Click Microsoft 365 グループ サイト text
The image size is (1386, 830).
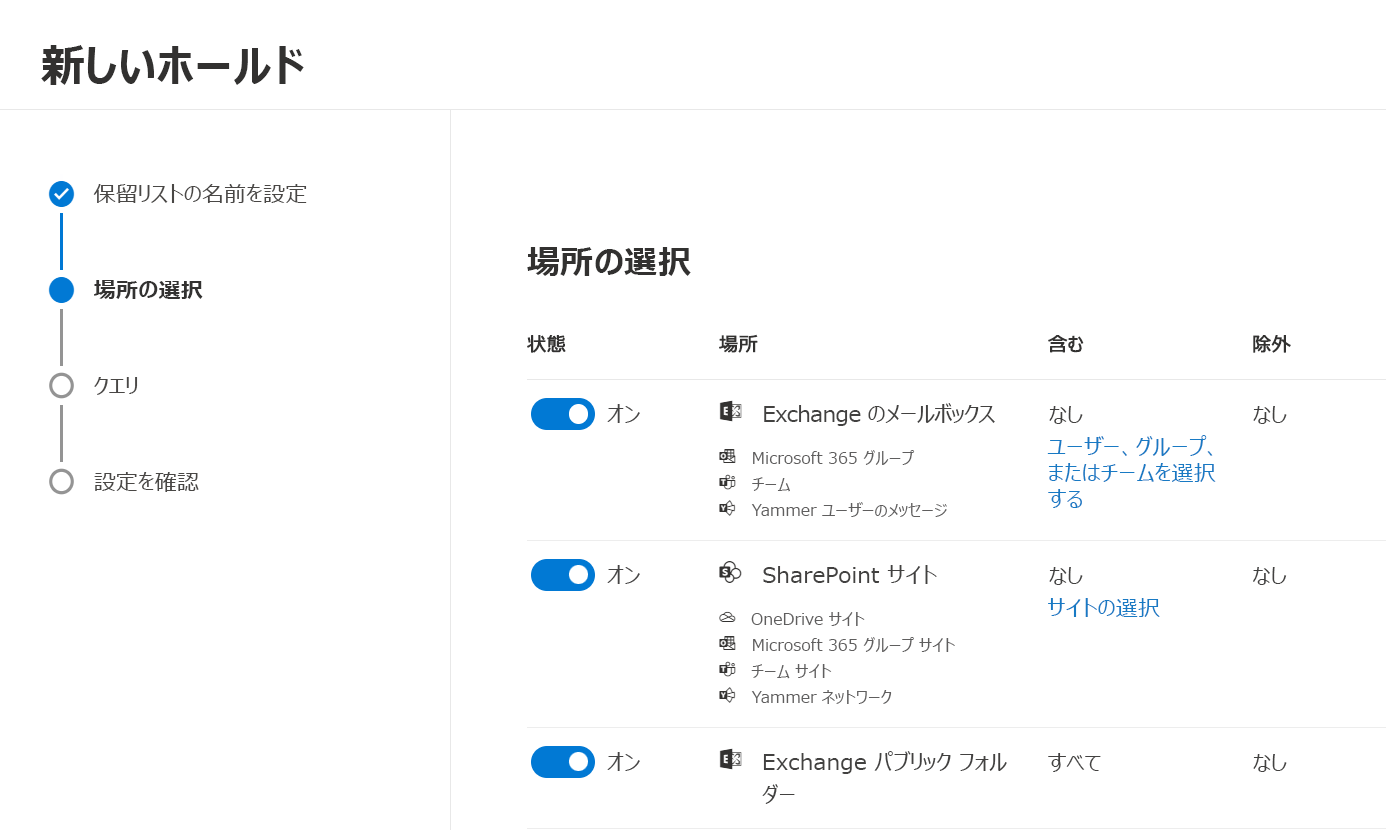click(853, 645)
